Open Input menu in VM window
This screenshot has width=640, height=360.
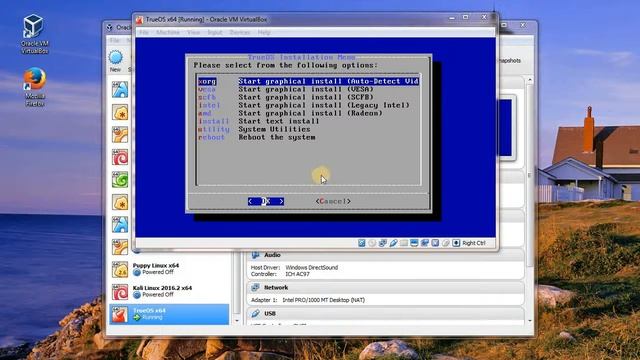click(215, 32)
